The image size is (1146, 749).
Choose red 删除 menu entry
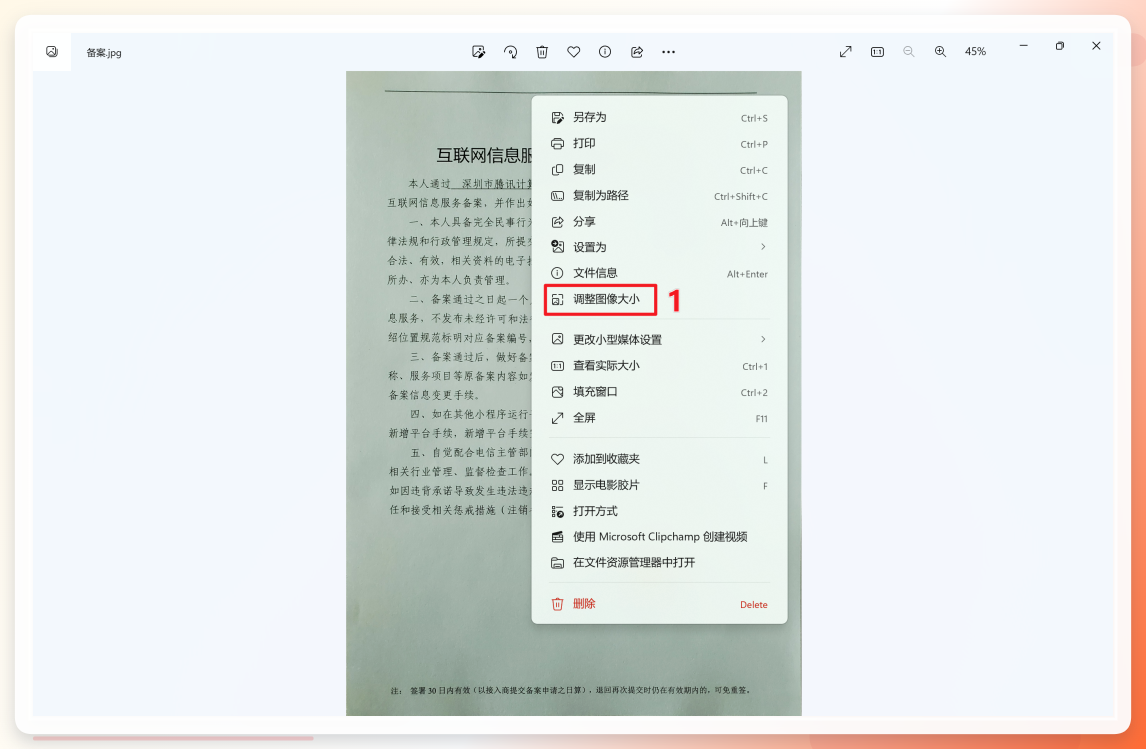point(659,604)
